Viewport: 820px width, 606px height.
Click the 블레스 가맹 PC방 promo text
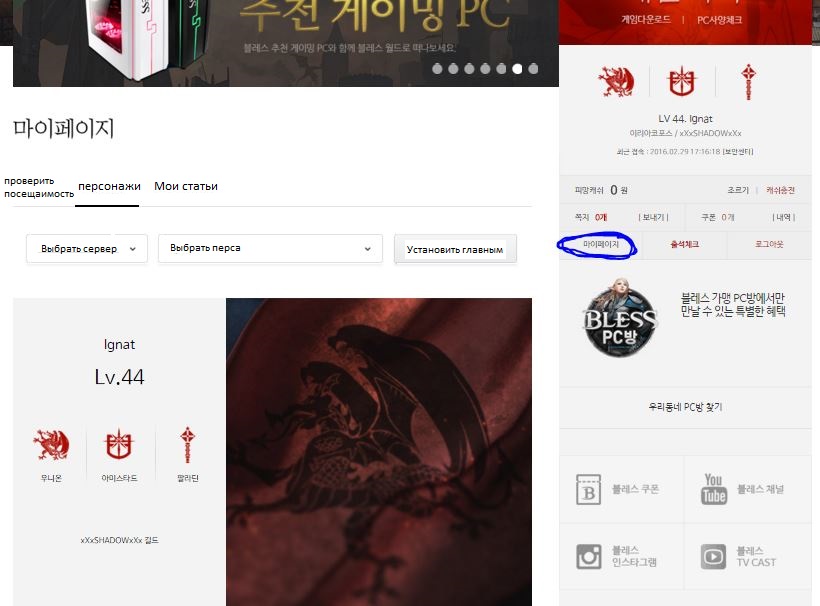(x=733, y=304)
